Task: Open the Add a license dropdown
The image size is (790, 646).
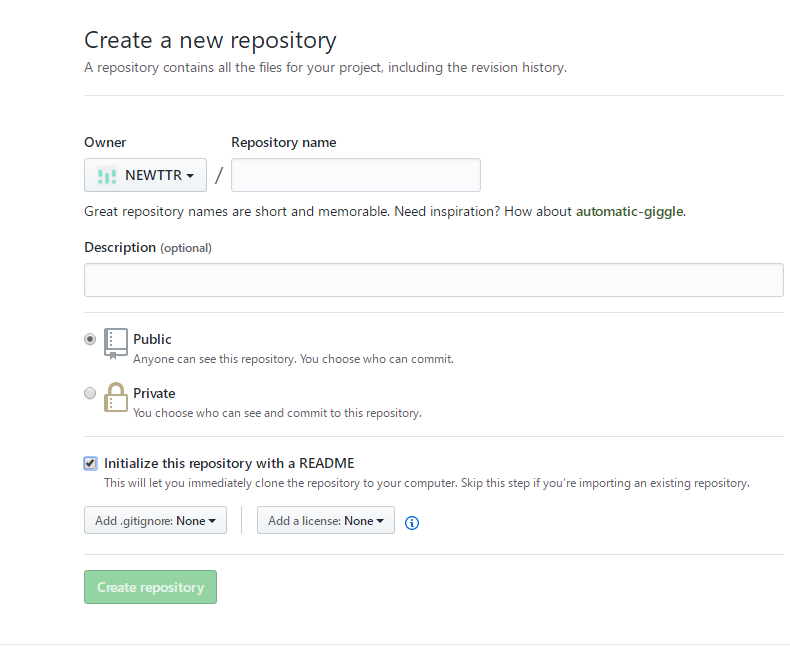Action: (325, 521)
